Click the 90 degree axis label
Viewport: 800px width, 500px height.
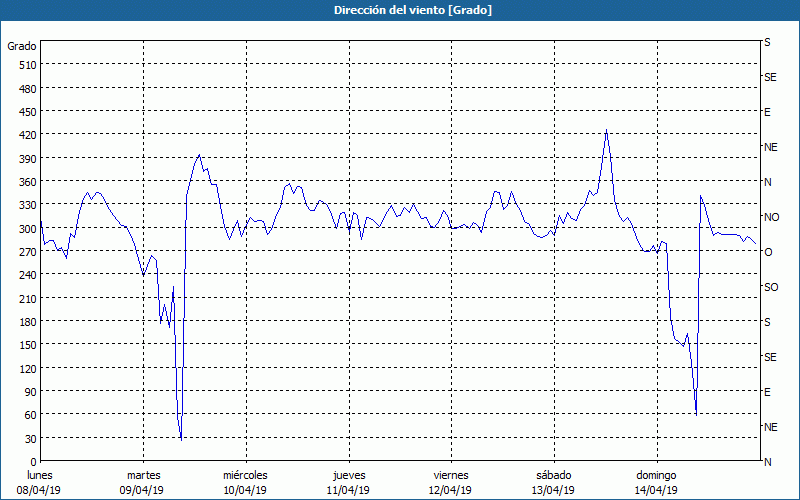tap(31, 392)
